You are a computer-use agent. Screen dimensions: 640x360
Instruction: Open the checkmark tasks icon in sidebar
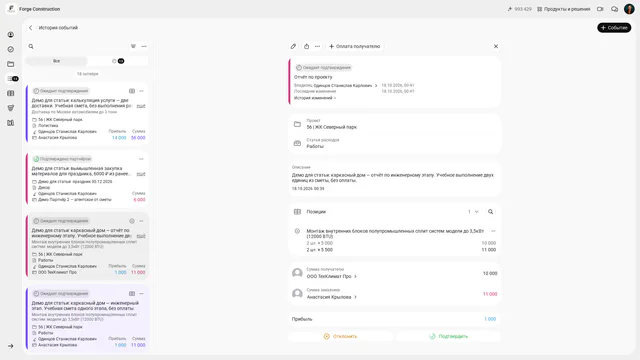click(x=11, y=49)
